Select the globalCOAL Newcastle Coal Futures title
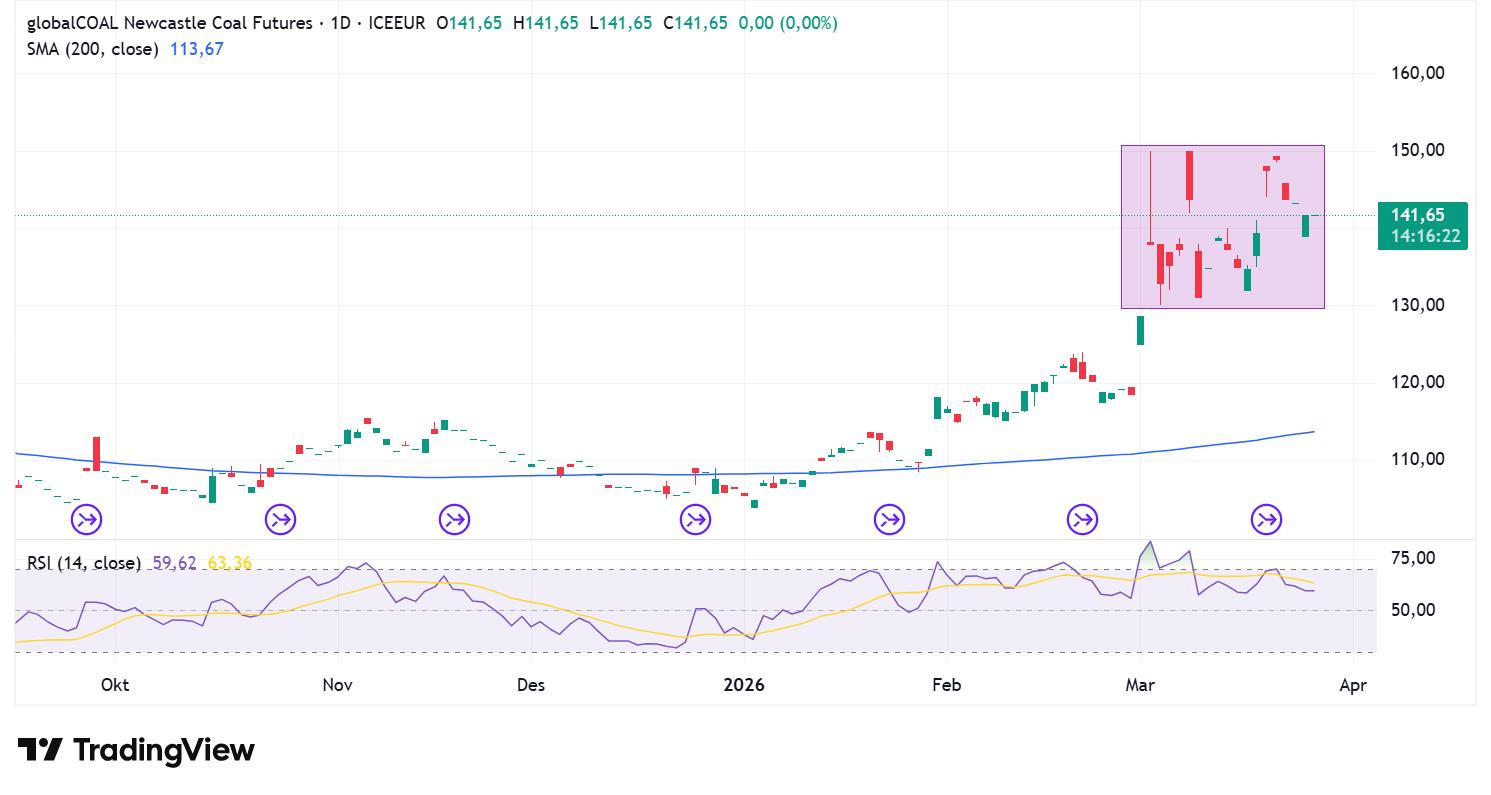The image size is (1491, 795). pos(169,23)
